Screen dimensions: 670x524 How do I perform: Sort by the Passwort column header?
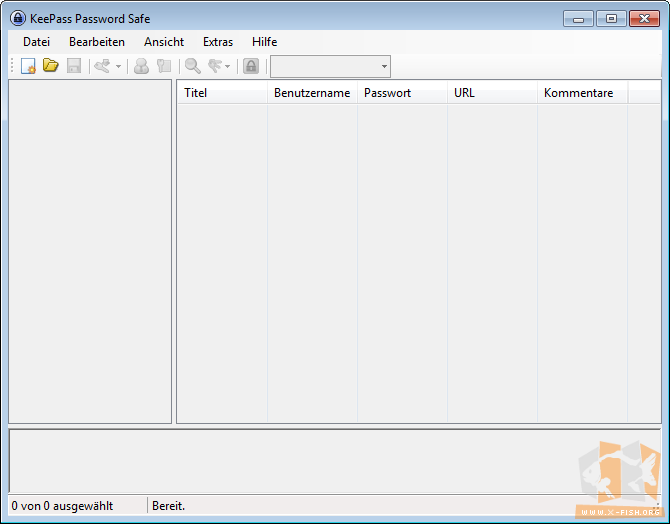pyautogui.click(x=403, y=93)
